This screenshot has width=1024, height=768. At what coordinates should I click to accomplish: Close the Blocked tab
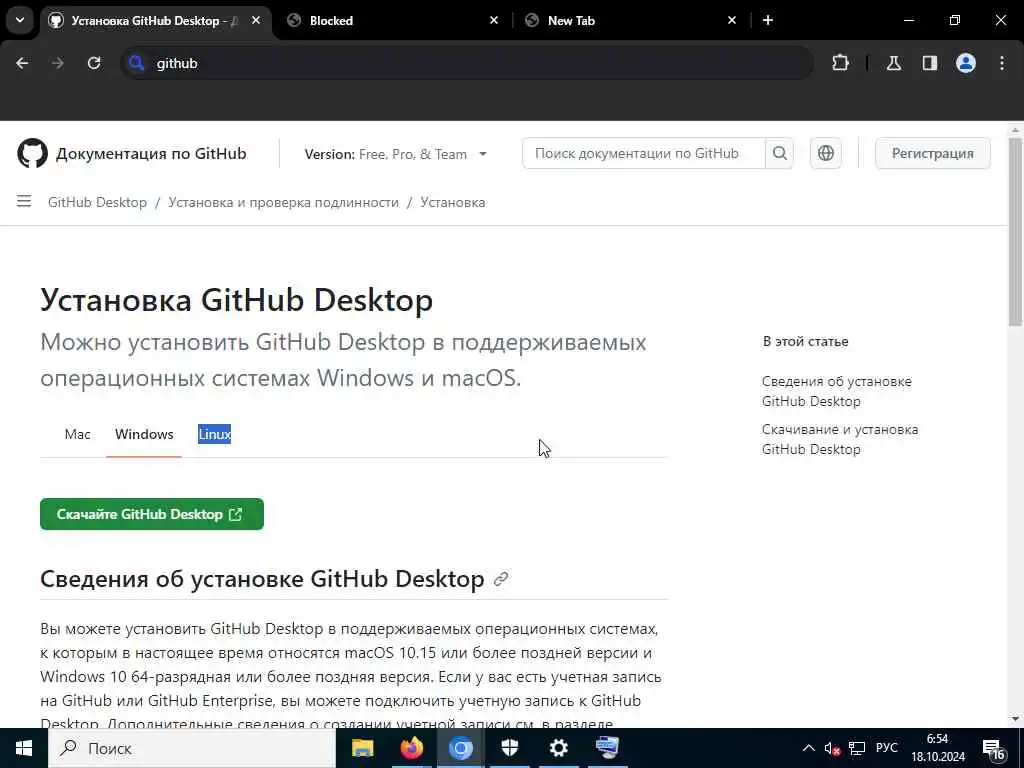coord(494,20)
